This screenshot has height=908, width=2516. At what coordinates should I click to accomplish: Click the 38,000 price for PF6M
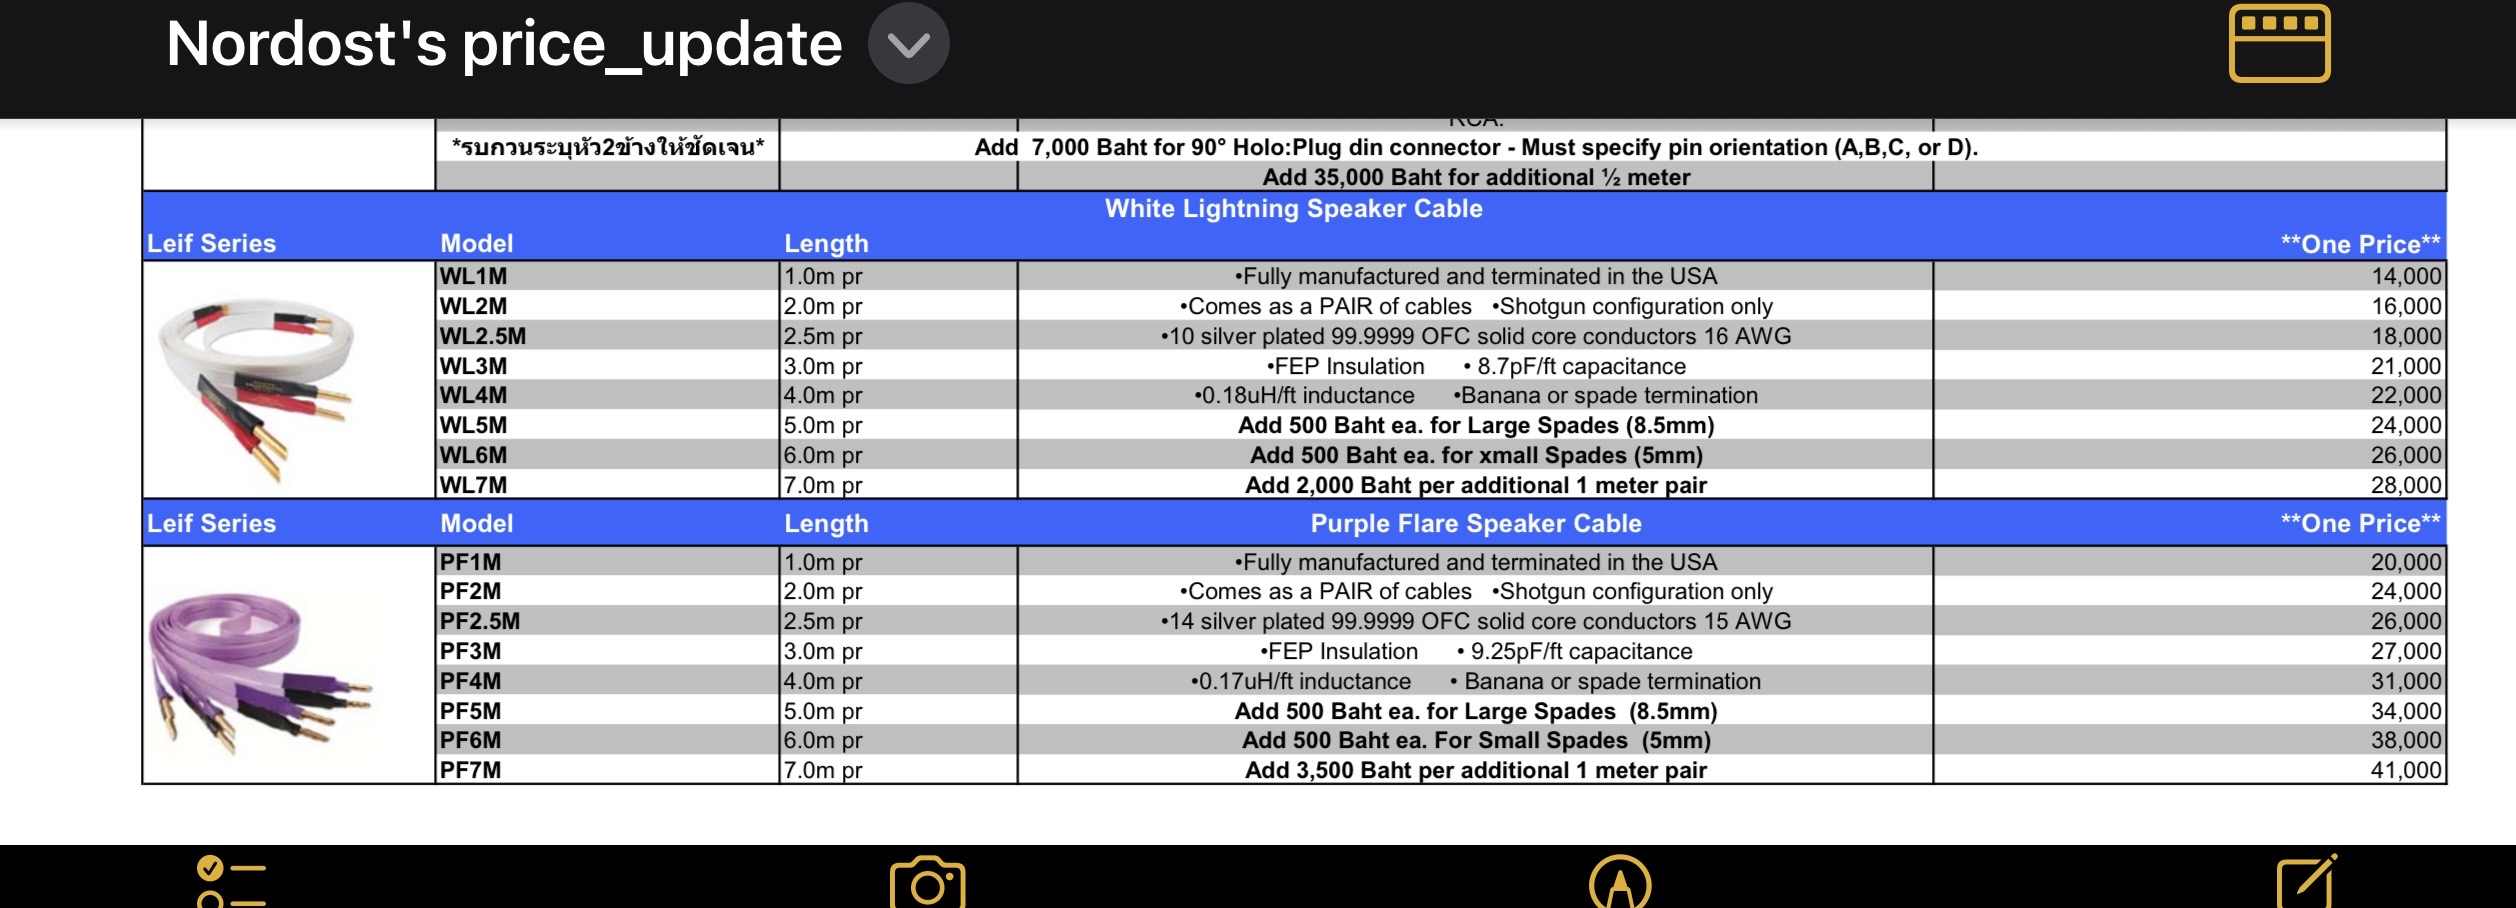pyautogui.click(x=2406, y=740)
